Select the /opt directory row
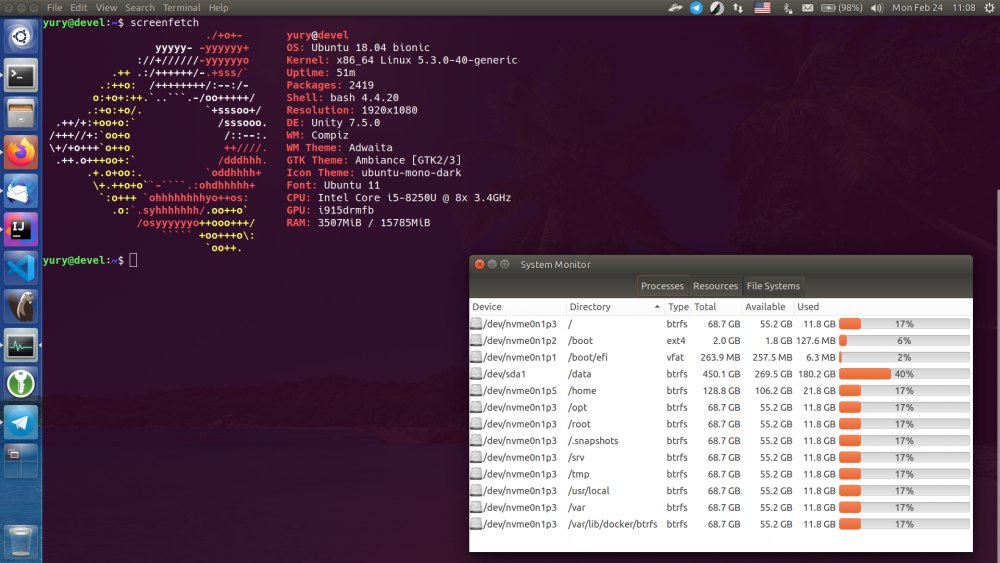The image size is (1000, 563). (721, 407)
